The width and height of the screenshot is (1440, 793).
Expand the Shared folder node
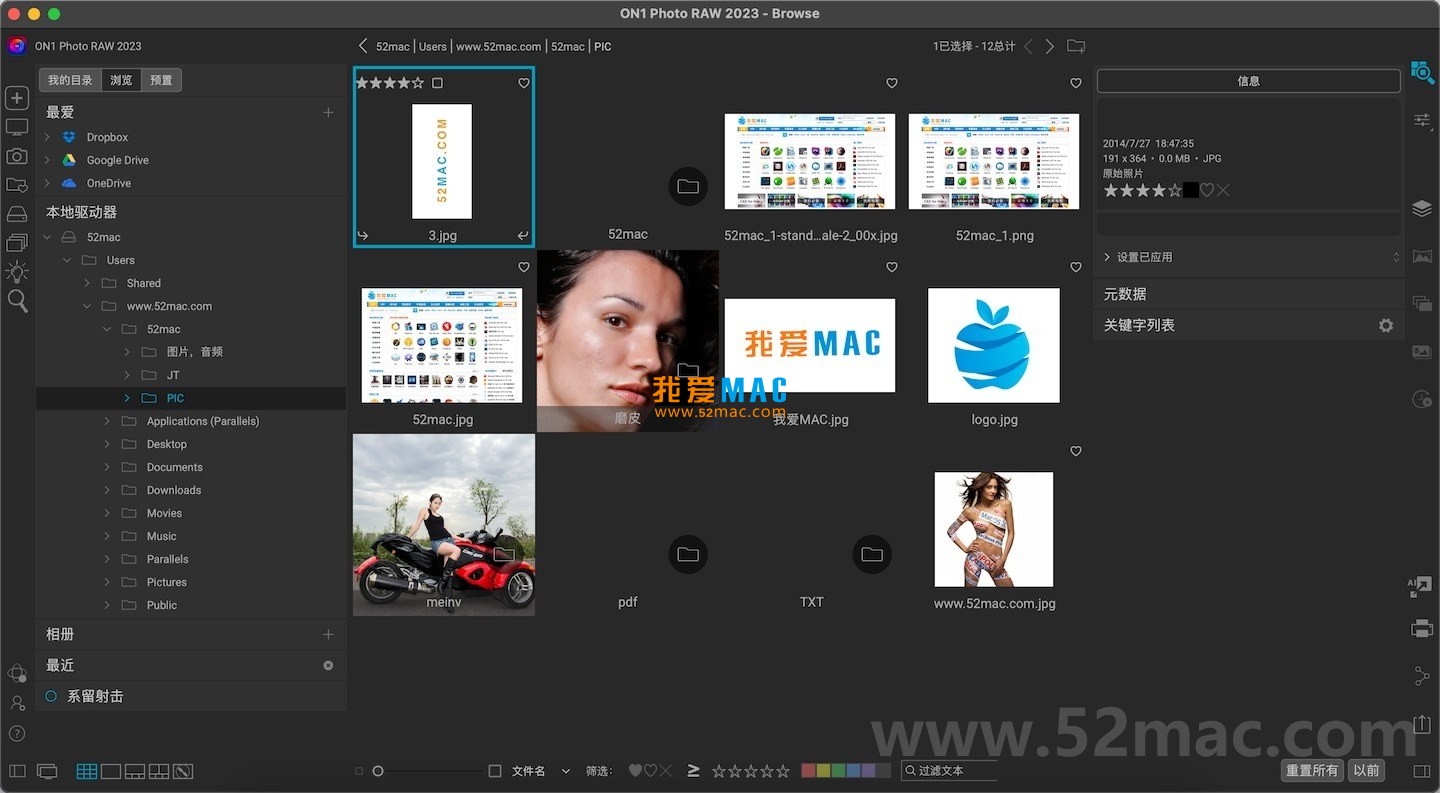click(87, 283)
